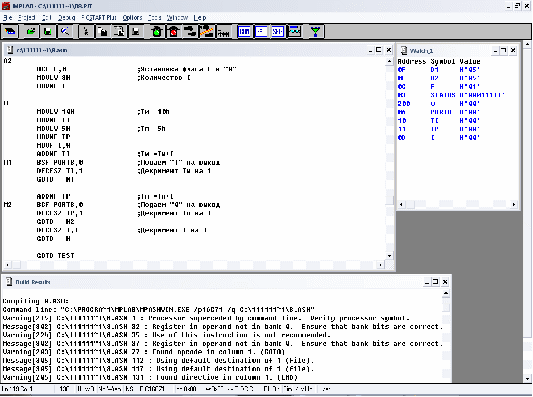Click the Build Results window title icon

tap(9, 281)
